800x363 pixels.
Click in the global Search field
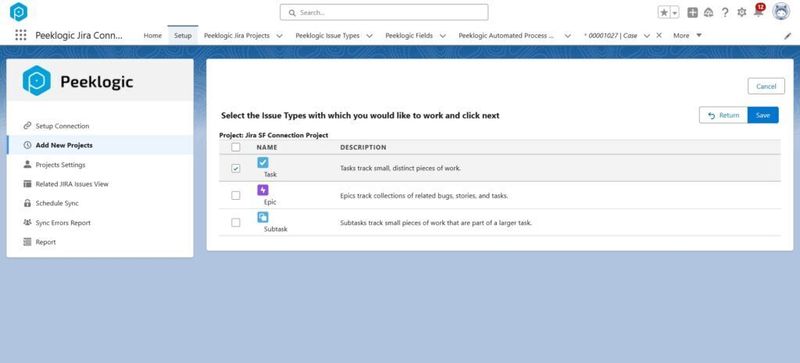click(x=384, y=12)
